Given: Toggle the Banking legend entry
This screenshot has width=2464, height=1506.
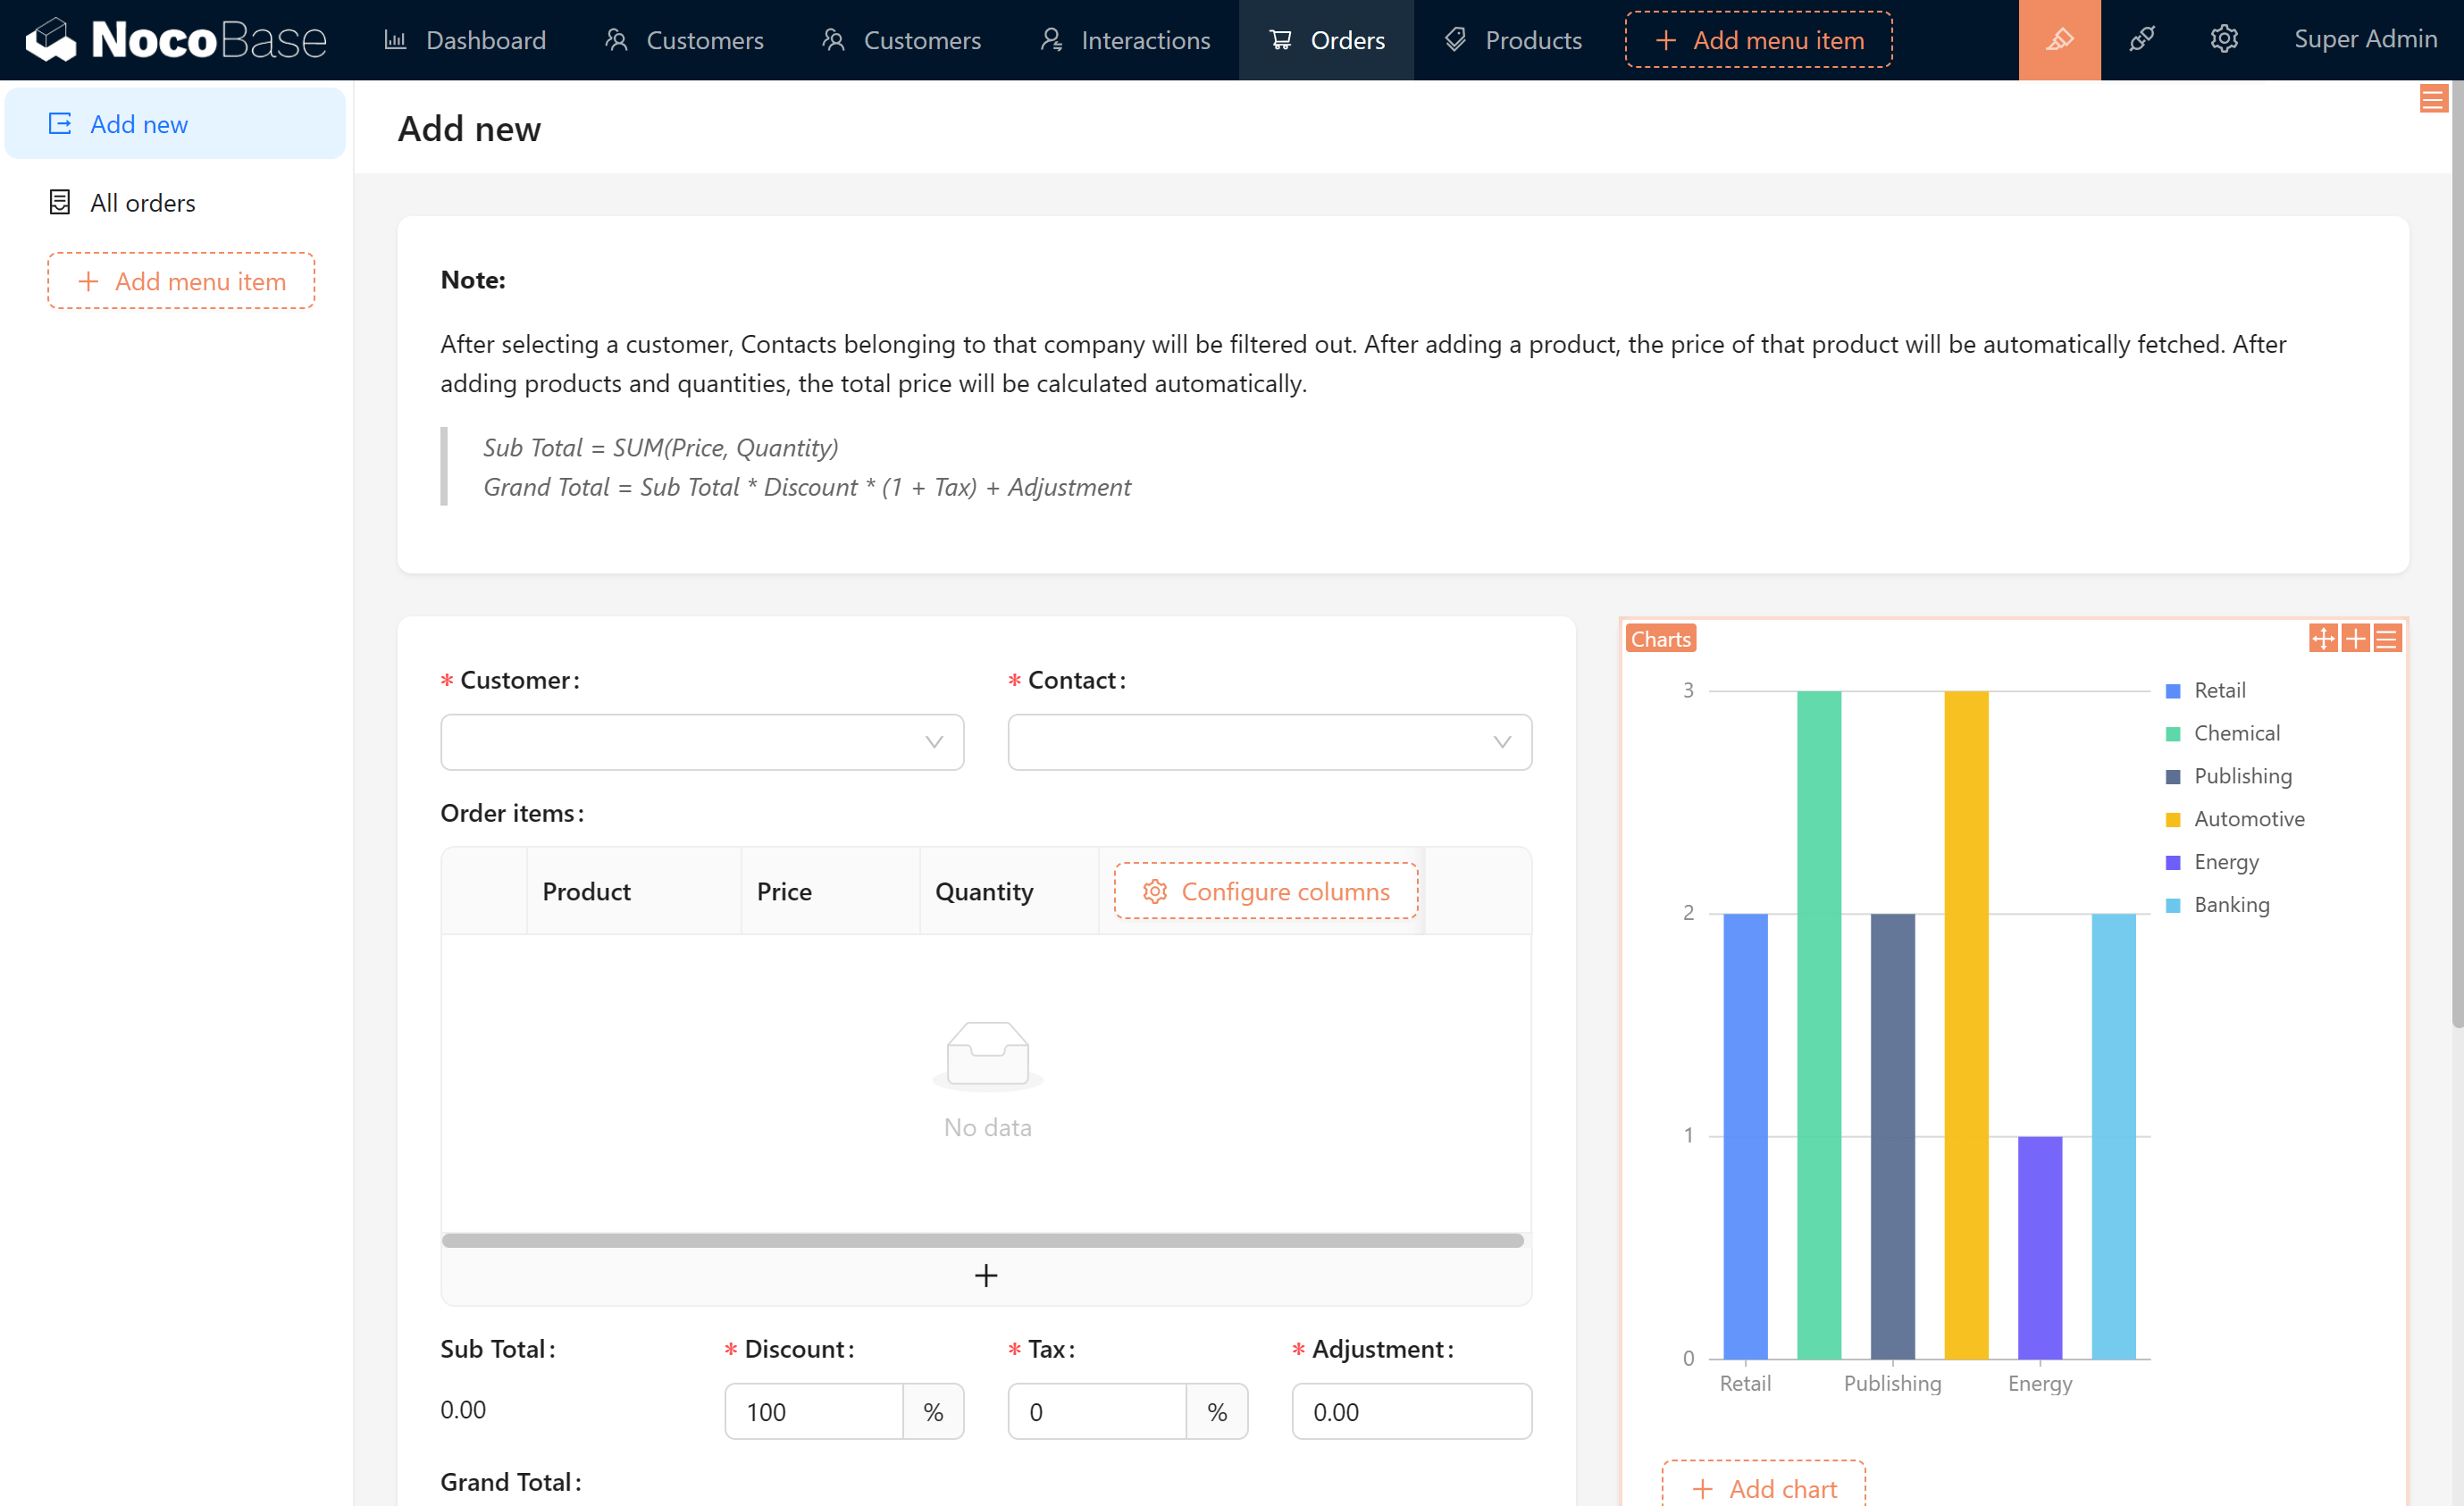Looking at the screenshot, I should tap(2230, 905).
